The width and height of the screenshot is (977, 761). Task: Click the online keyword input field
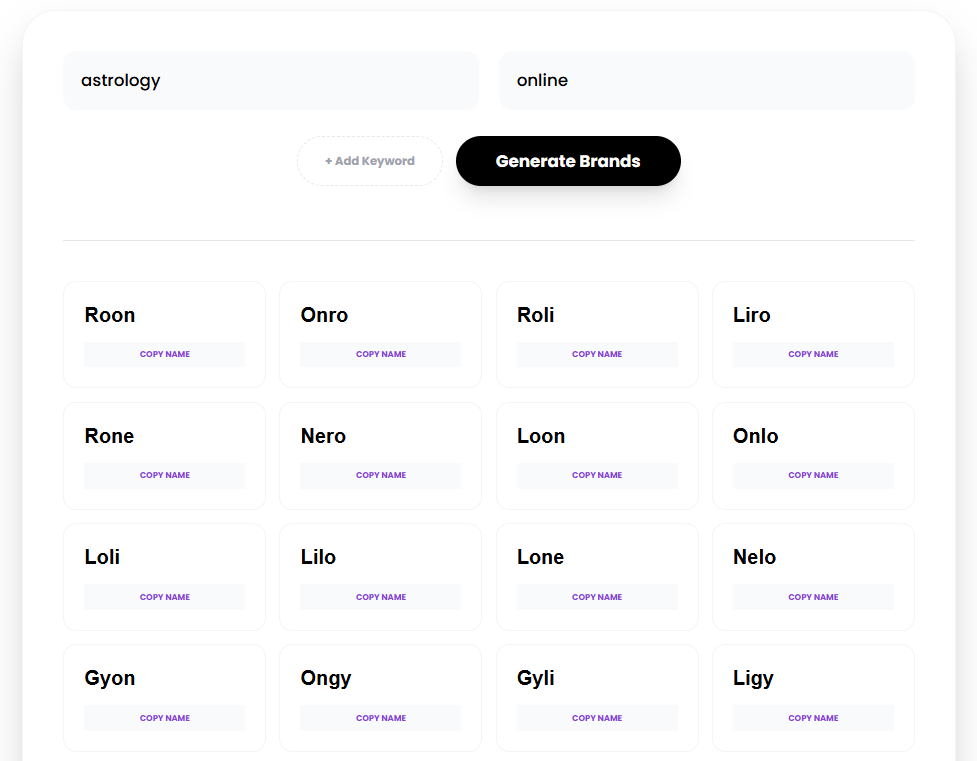[x=706, y=80]
